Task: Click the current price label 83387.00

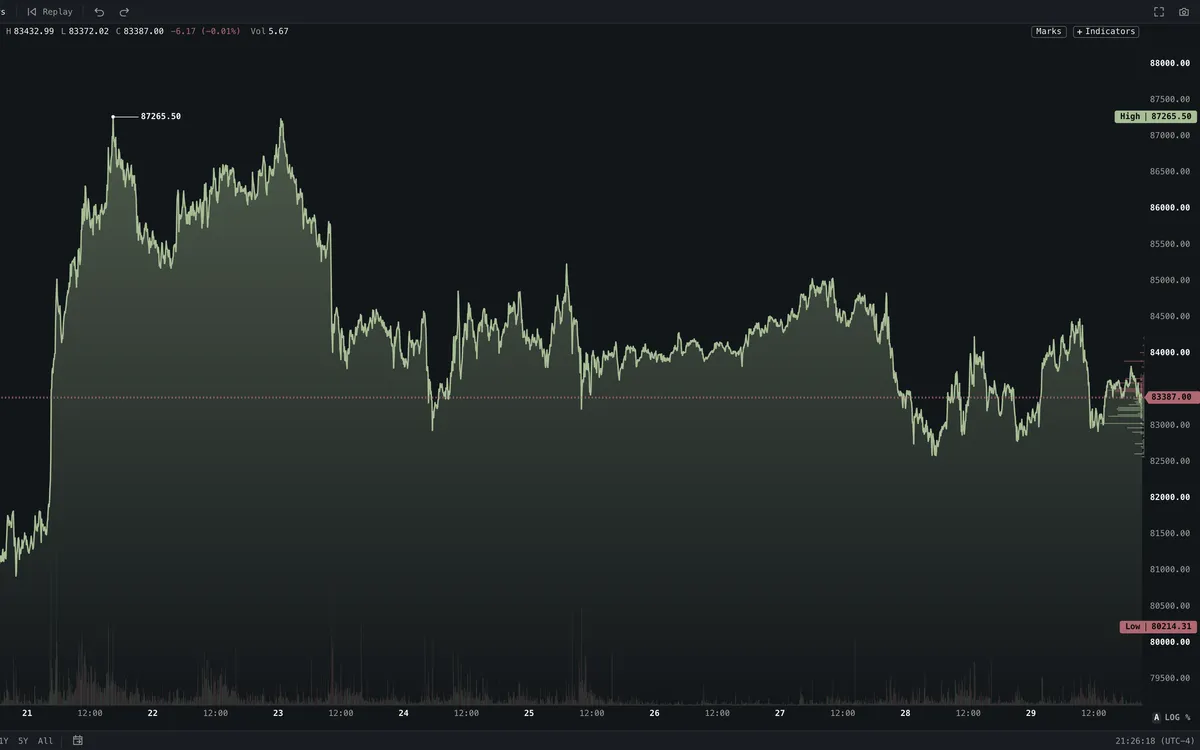Action: tap(1171, 397)
